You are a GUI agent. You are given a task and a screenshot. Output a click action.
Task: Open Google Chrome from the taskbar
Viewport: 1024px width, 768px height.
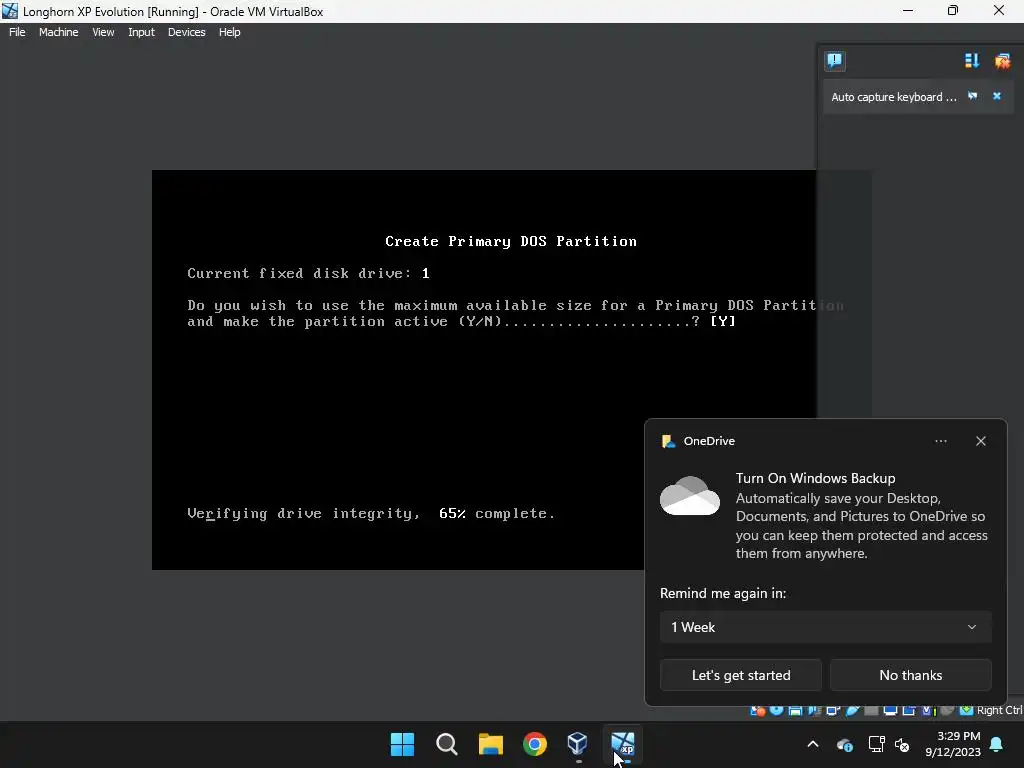point(534,744)
